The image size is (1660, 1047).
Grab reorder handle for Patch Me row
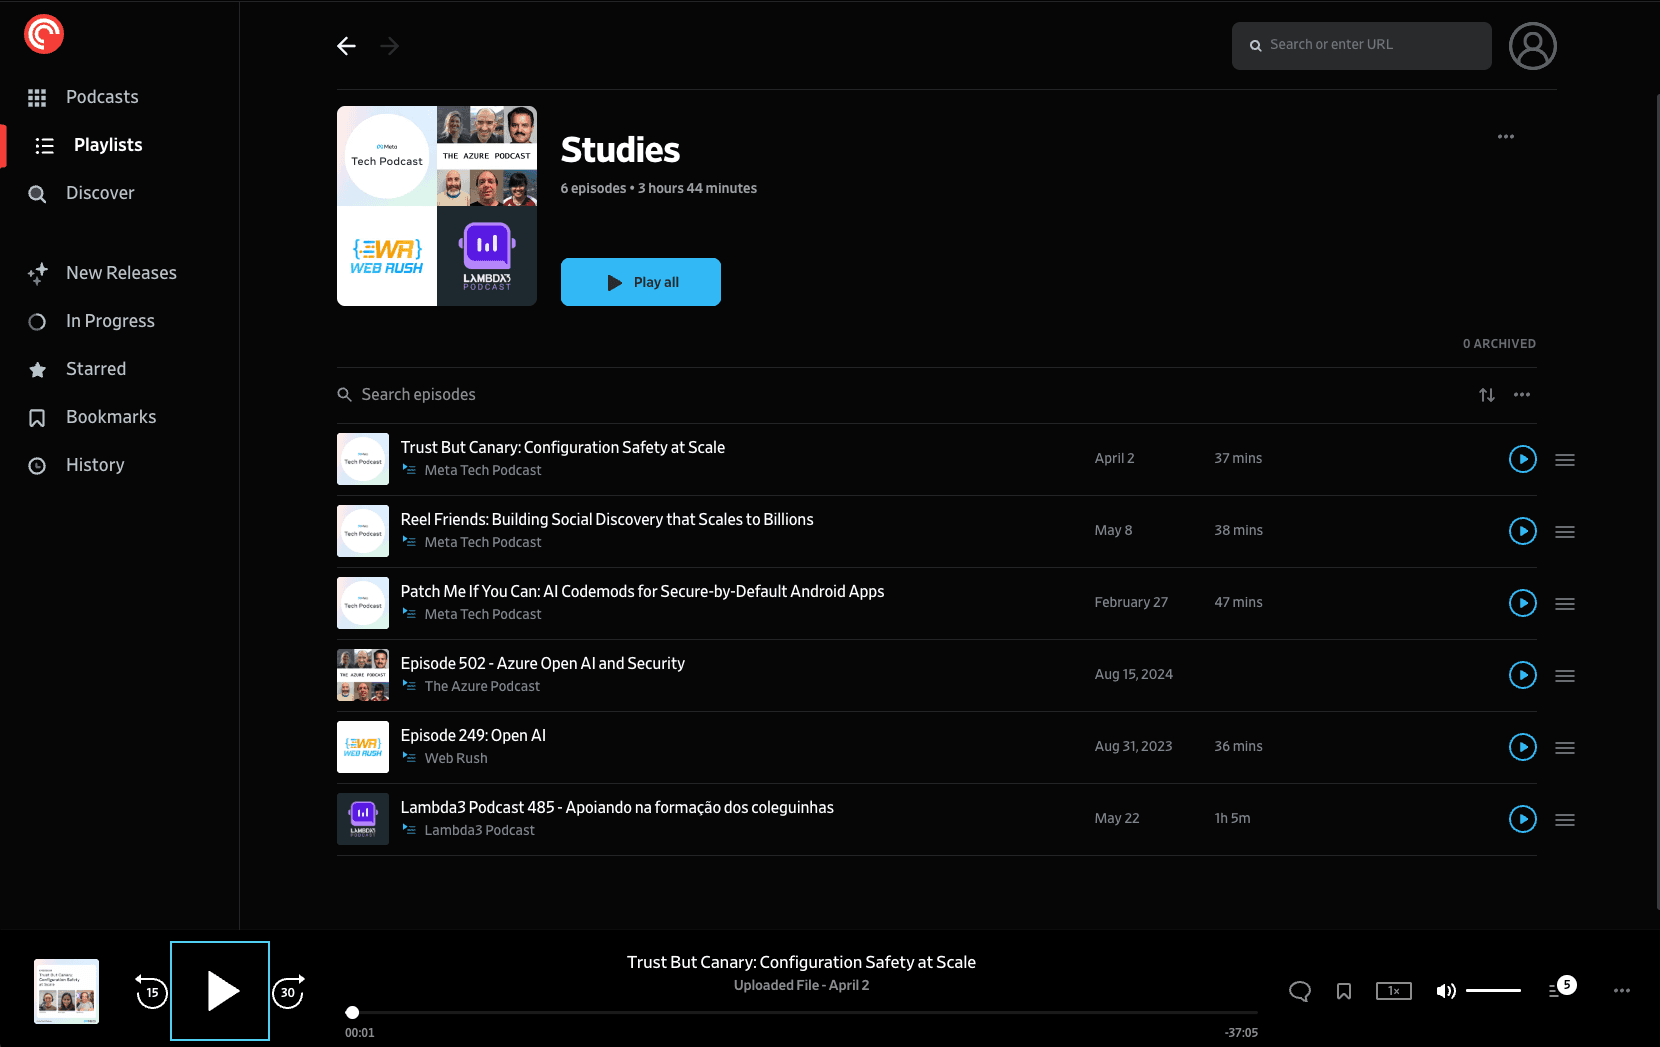pyautogui.click(x=1565, y=604)
